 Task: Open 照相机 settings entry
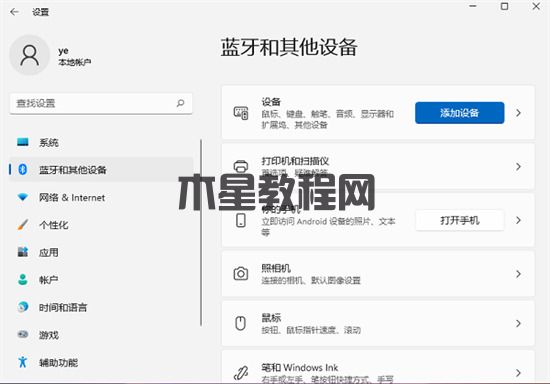[378, 274]
